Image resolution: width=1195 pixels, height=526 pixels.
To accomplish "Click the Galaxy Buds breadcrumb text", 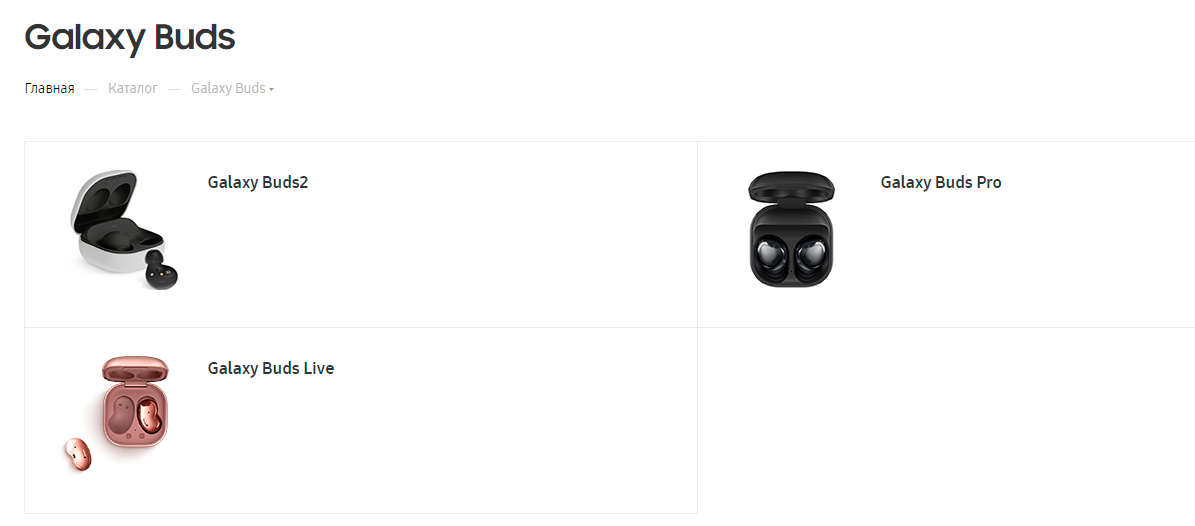I will click(x=228, y=88).
